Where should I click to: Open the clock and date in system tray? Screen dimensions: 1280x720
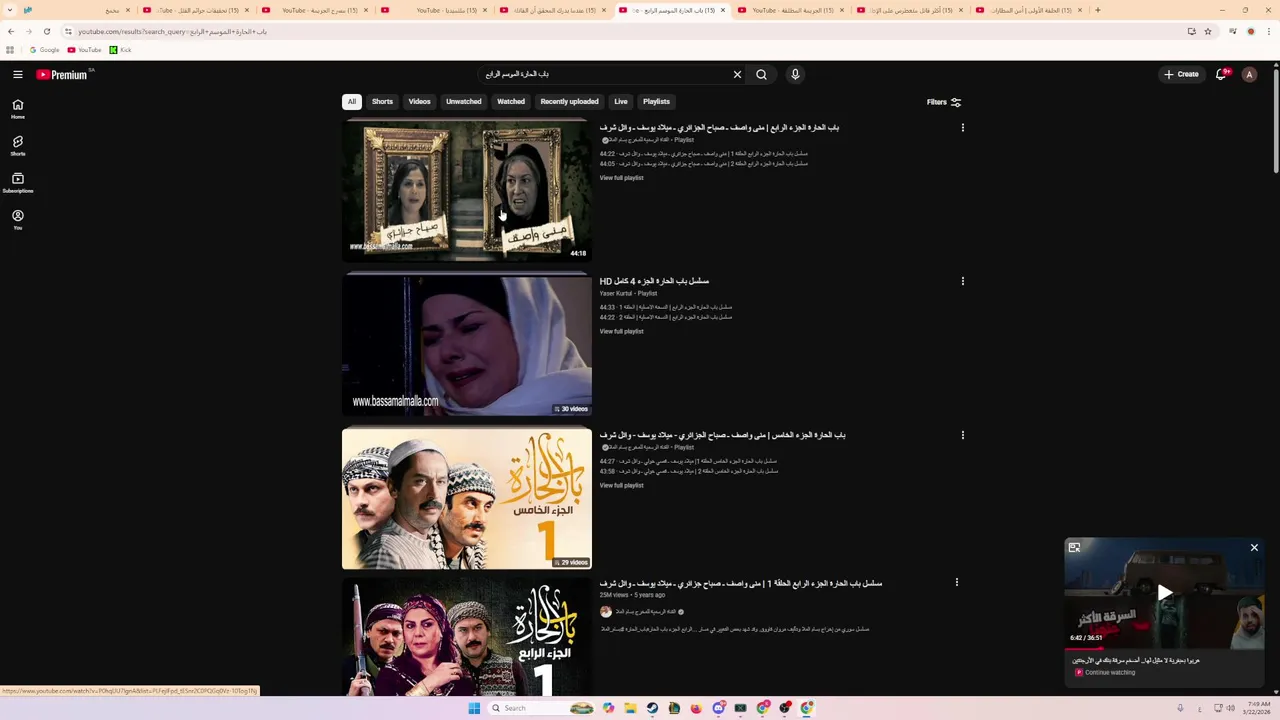1257,708
